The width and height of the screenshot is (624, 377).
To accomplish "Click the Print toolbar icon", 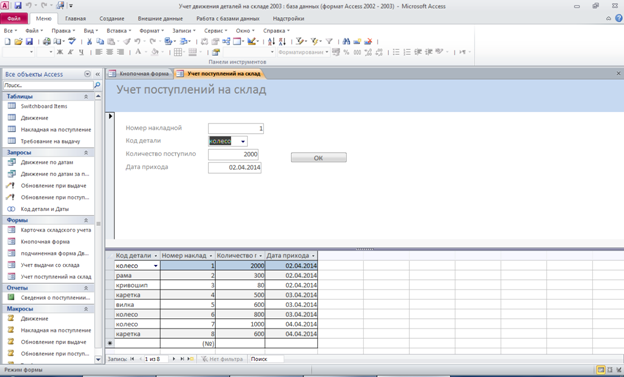I will (x=47, y=41).
